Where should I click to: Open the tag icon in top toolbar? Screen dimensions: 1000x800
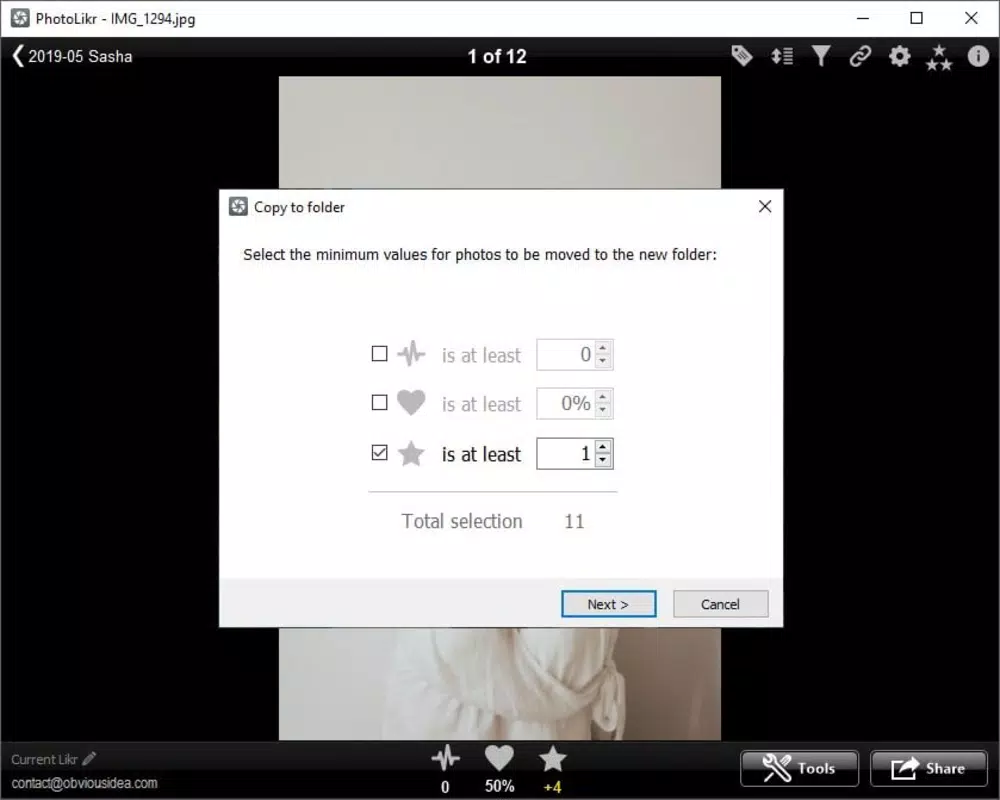click(742, 56)
